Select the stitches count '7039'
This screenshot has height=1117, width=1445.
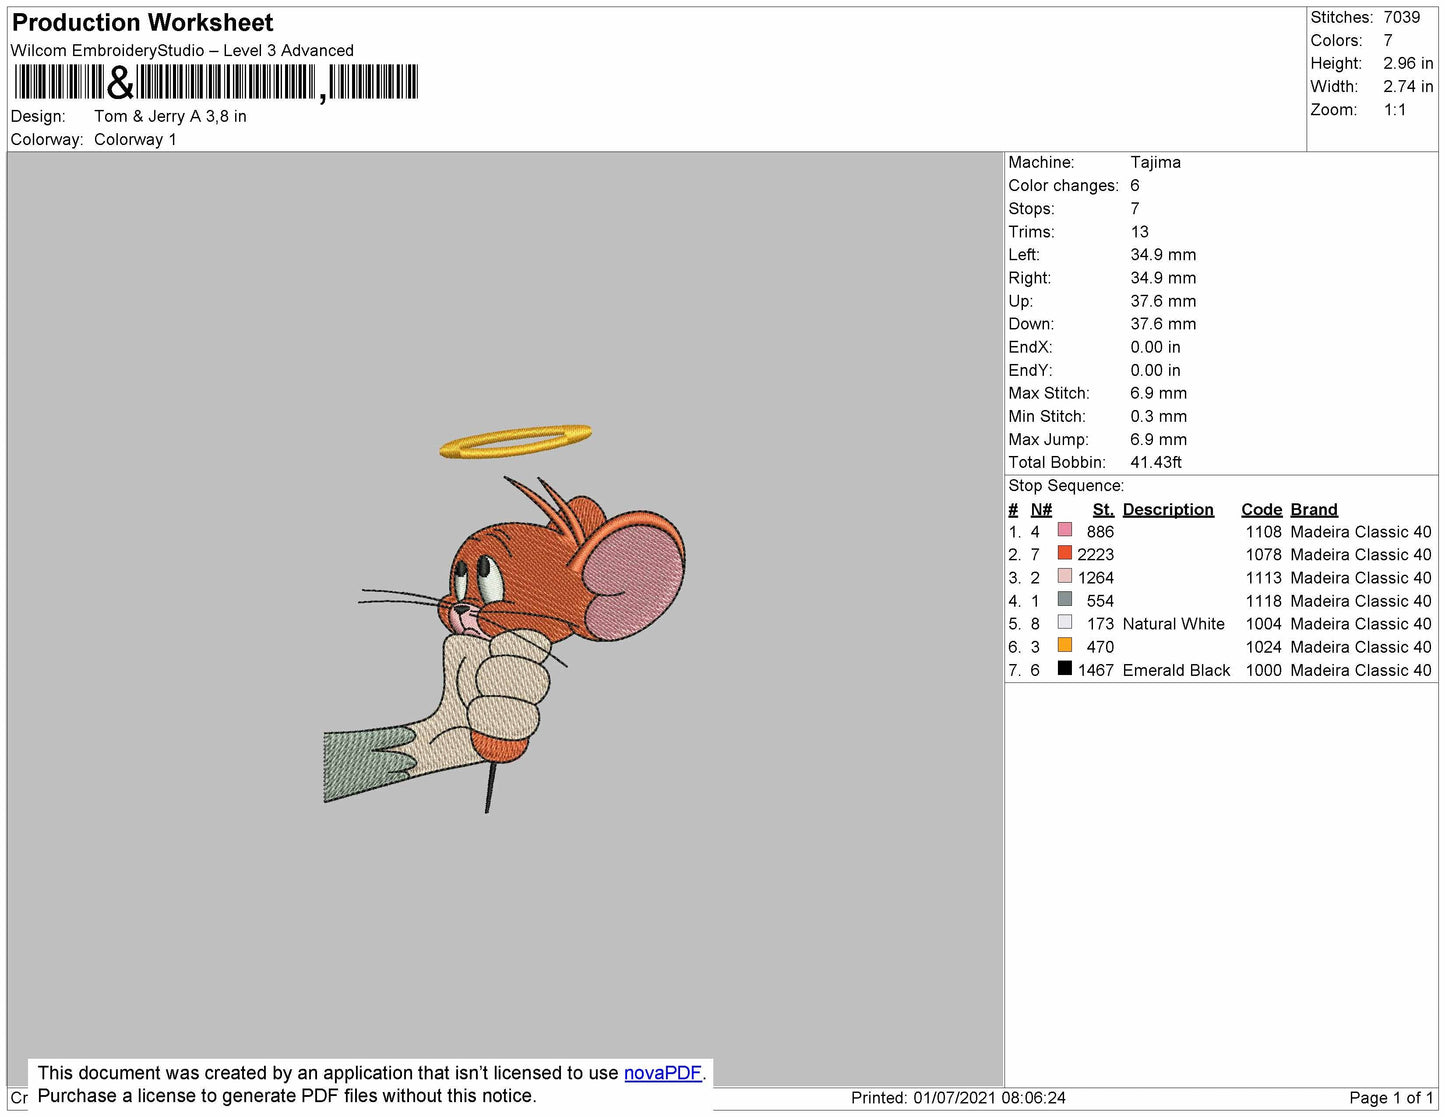[x=1402, y=18]
